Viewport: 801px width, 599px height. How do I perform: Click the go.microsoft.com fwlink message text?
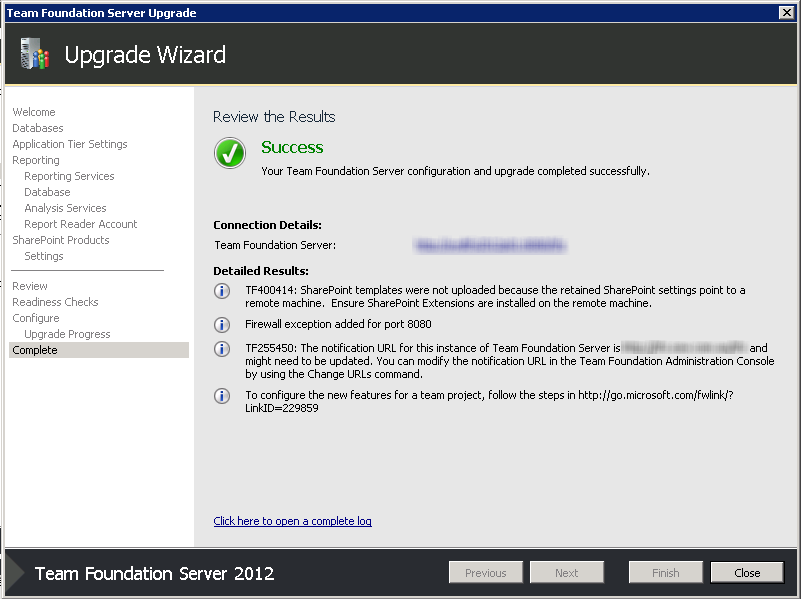pos(489,401)
